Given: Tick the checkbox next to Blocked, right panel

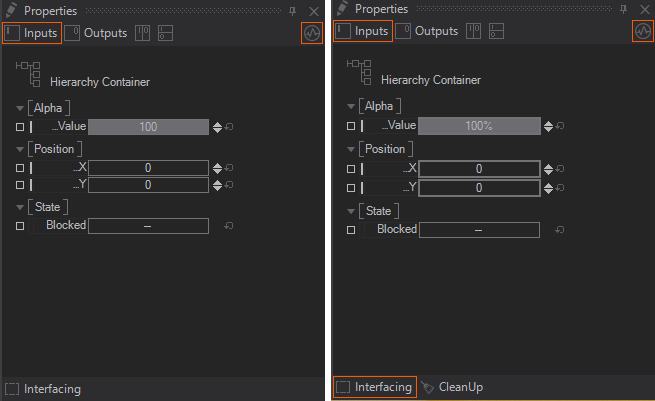Looking at the screenshot, I should click(x=350, y=230).
